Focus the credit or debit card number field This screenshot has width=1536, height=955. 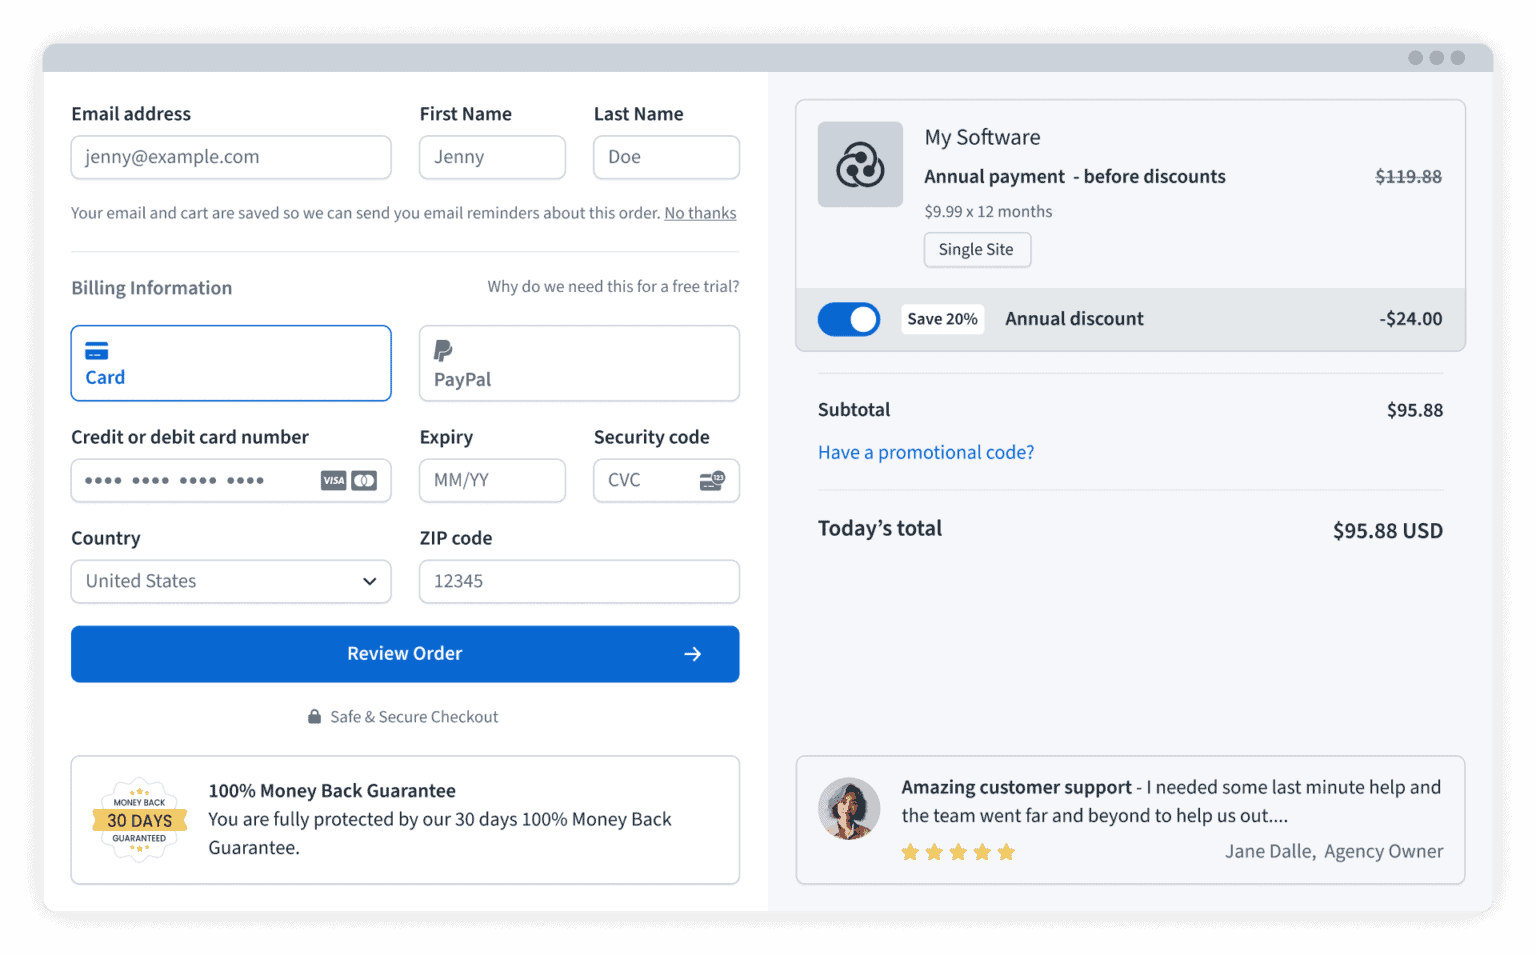195,481
